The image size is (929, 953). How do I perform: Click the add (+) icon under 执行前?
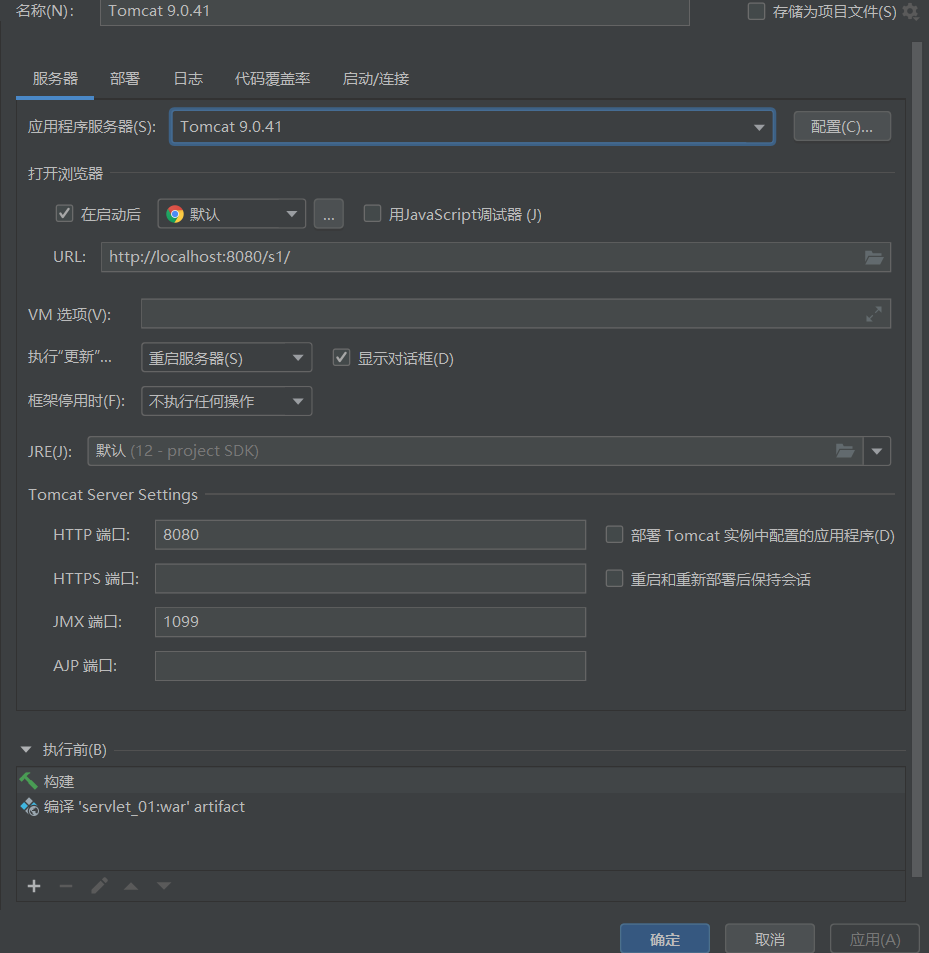33,886
